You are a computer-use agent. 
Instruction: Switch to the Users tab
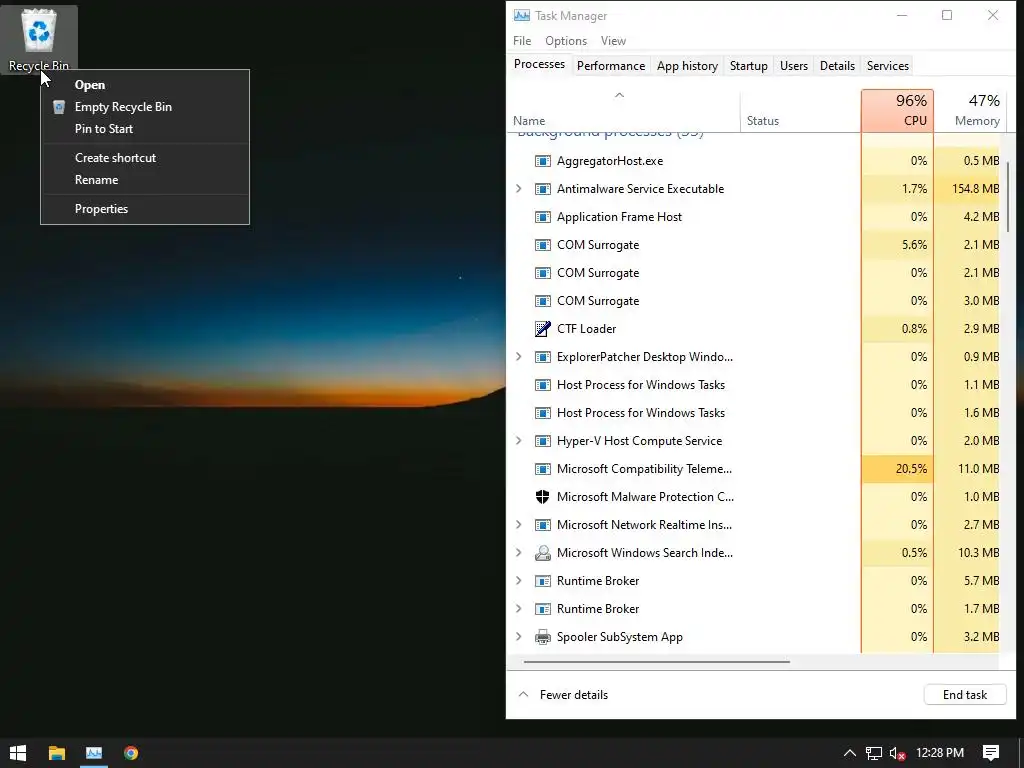pos(793,66)
